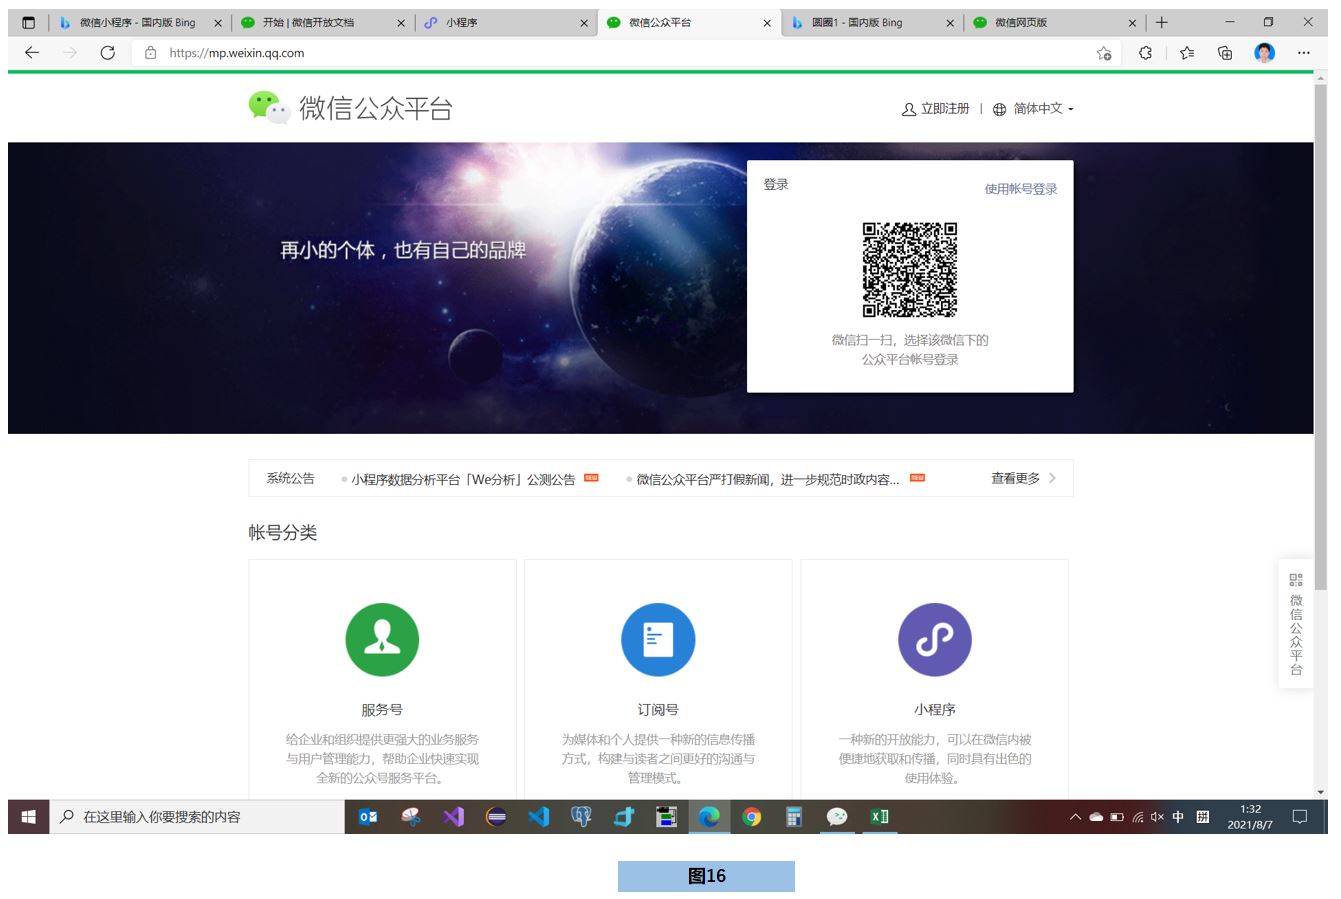The image size is (1341, 899).
Task: Click the 系统公告 label
Action: 290,479
